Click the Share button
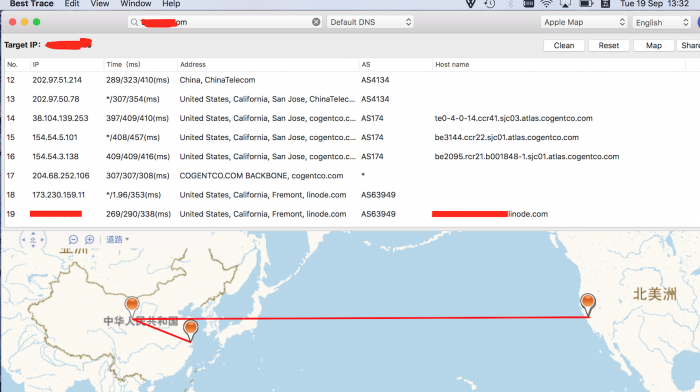Image resolution: width=700 pixels, height=392 pixels. click(x=689, y=46)
